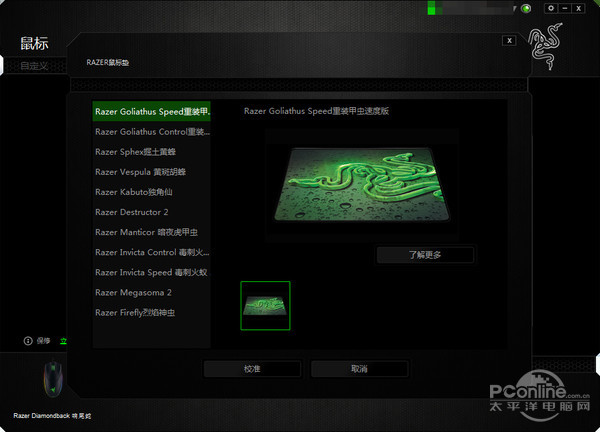
Task: Click the green status indicator orb
Action: pyautogui.click(x=526, y=9)
